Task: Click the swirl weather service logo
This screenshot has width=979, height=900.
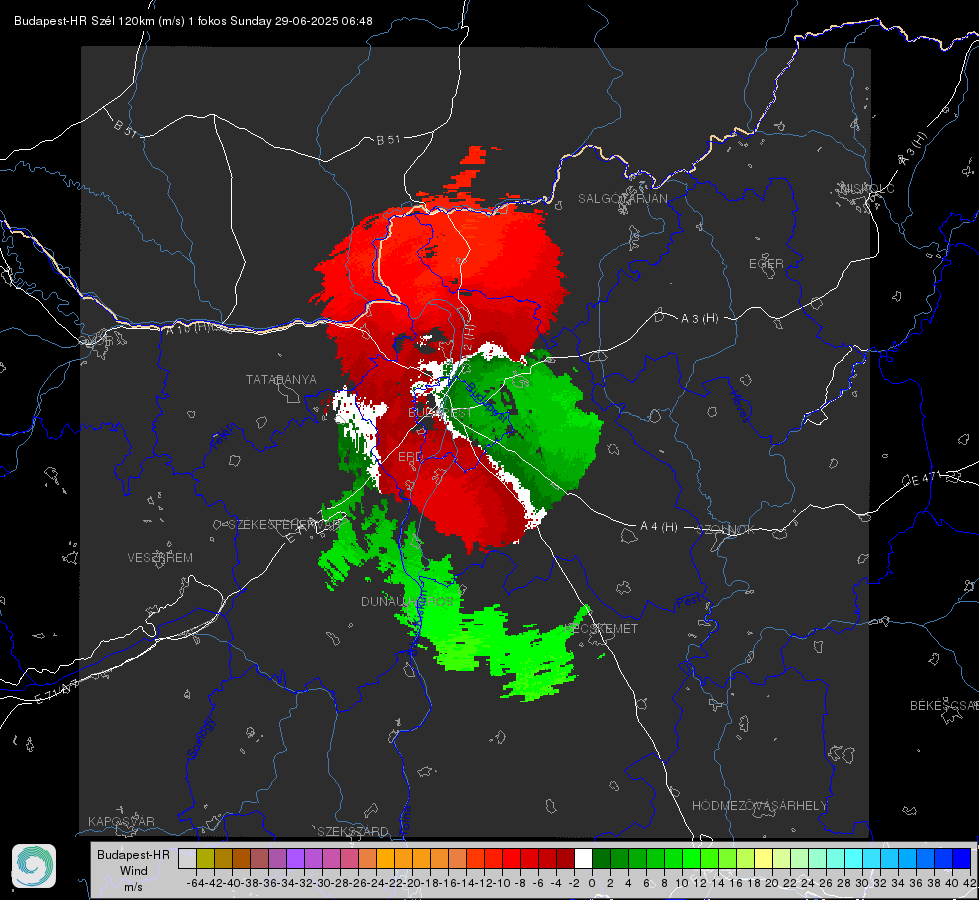Action: pos(34,866)
